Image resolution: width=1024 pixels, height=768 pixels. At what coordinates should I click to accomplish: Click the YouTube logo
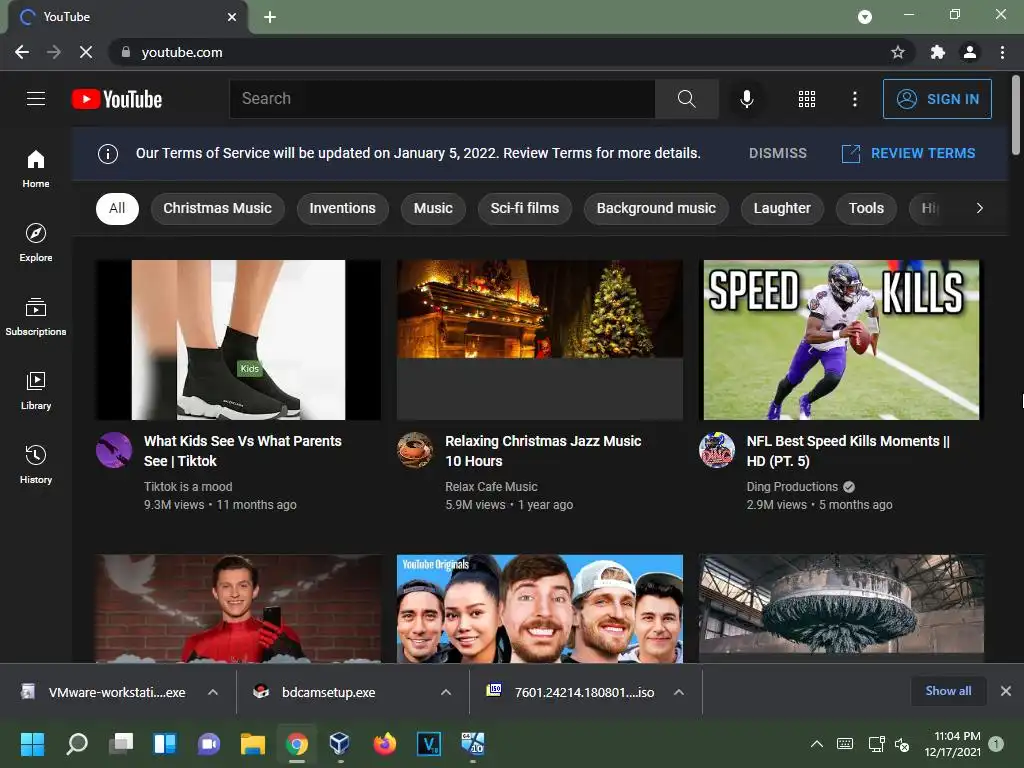click(117, 99)
